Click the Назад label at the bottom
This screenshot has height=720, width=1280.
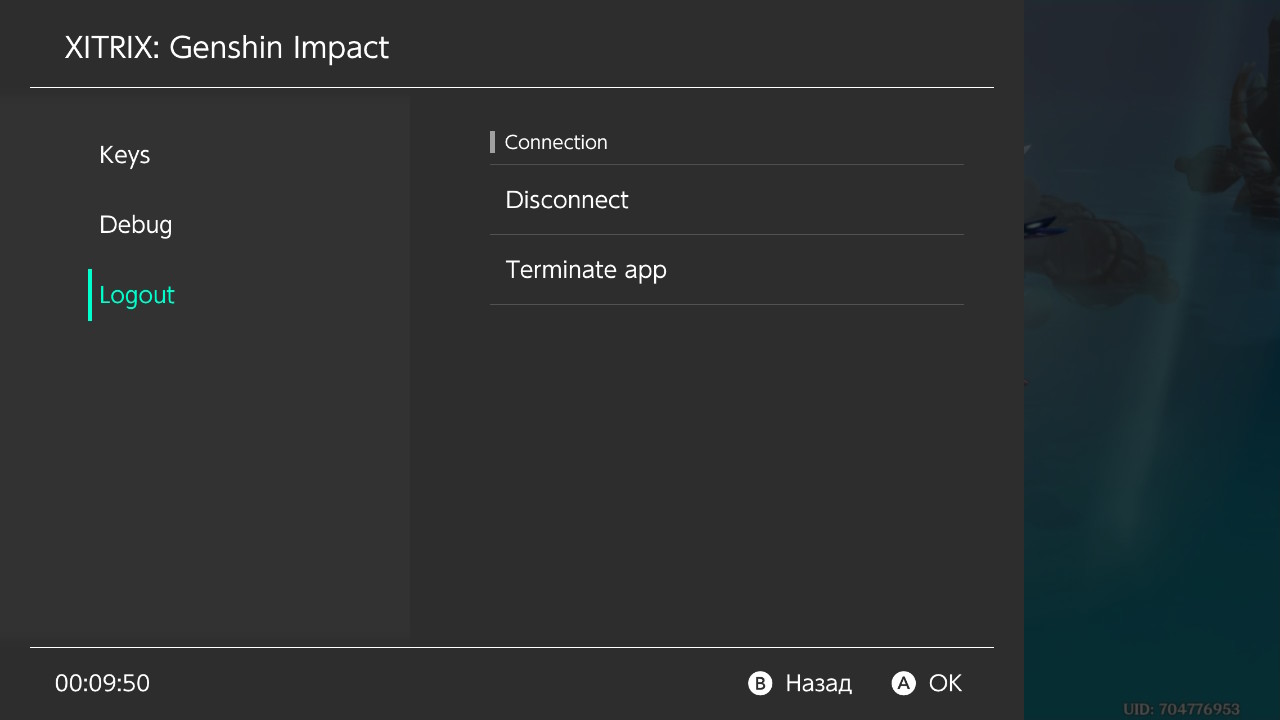coord(817,683)
